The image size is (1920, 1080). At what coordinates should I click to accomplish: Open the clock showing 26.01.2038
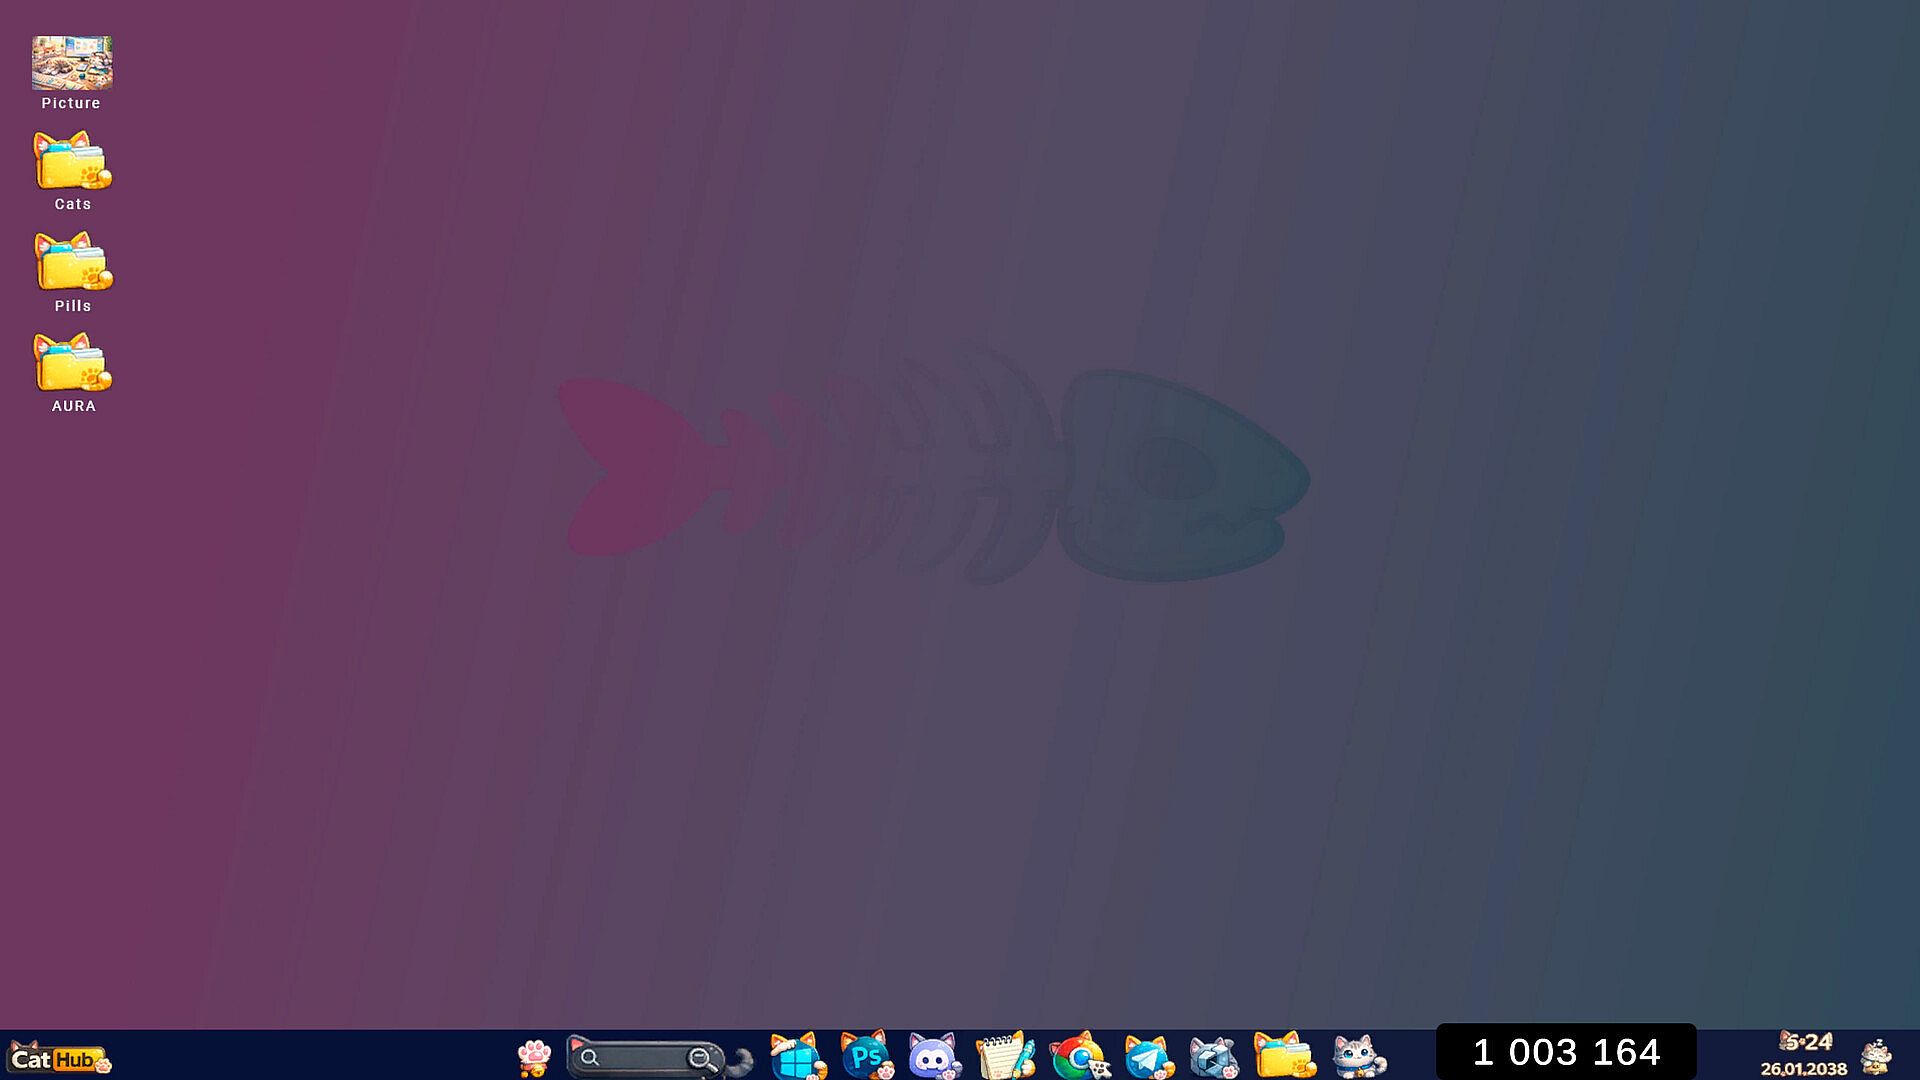pyautogui.click(x=1804, y=1056)
